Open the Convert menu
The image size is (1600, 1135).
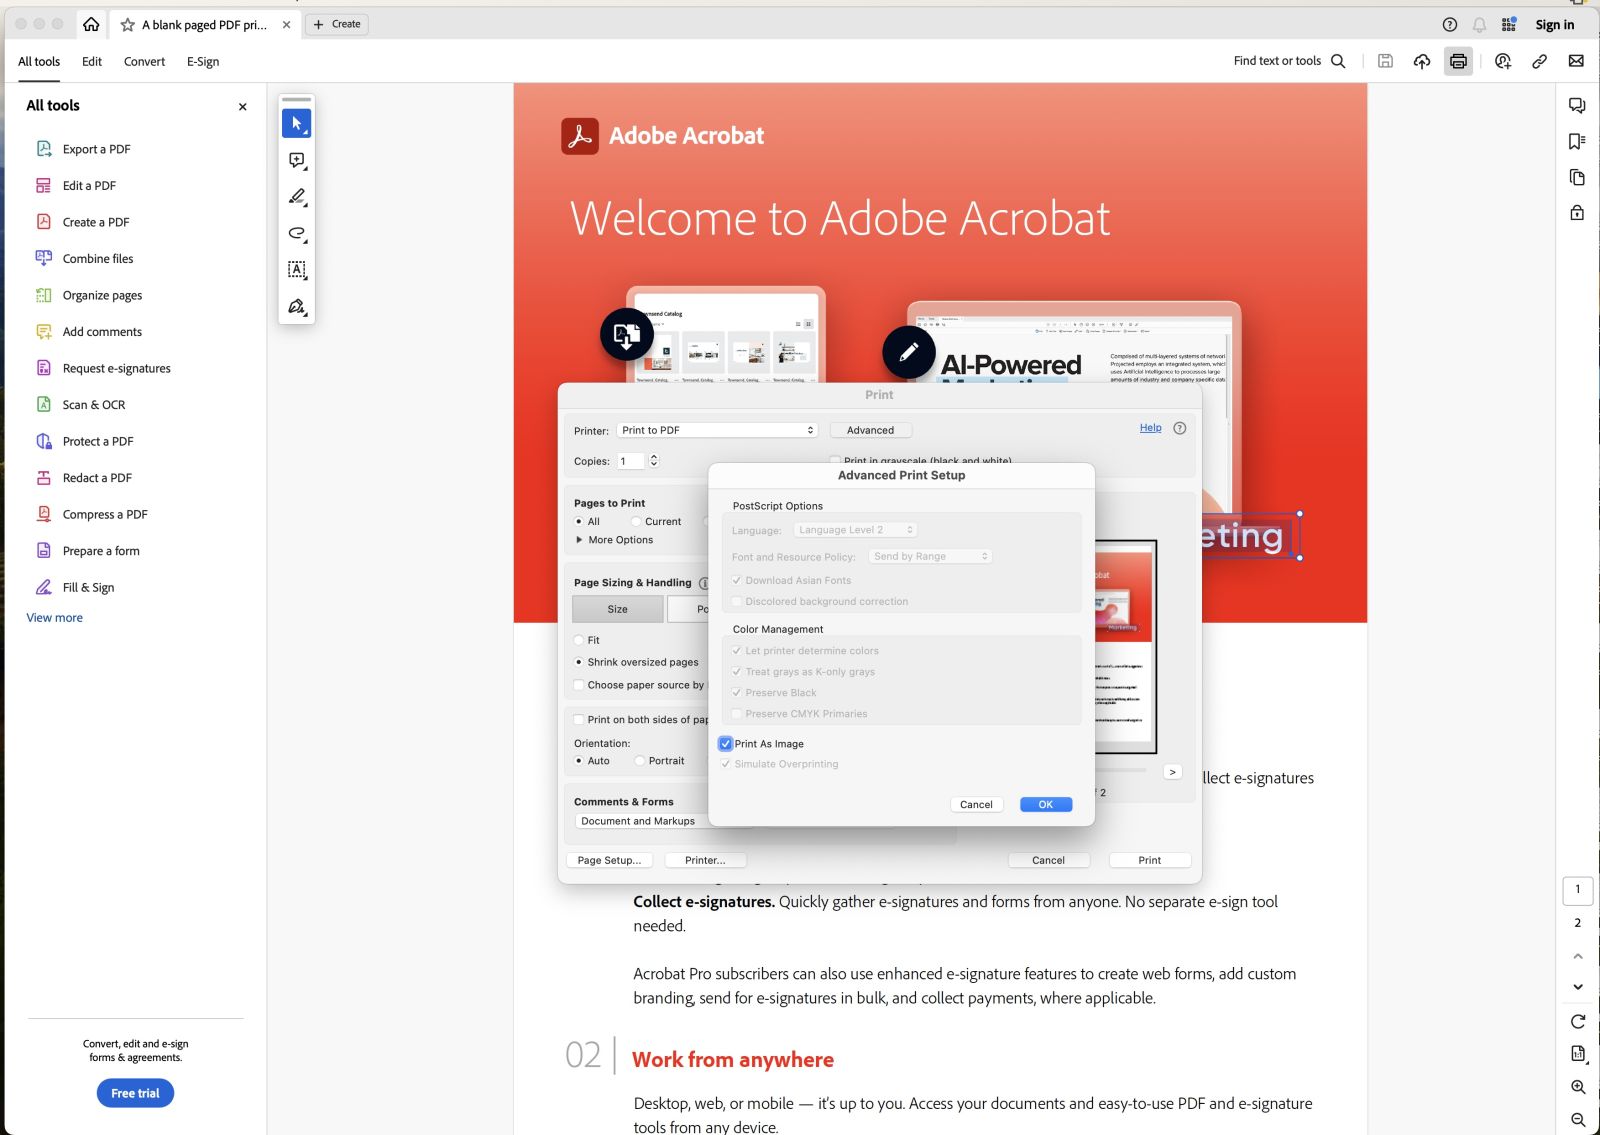[x=144, y=61]
